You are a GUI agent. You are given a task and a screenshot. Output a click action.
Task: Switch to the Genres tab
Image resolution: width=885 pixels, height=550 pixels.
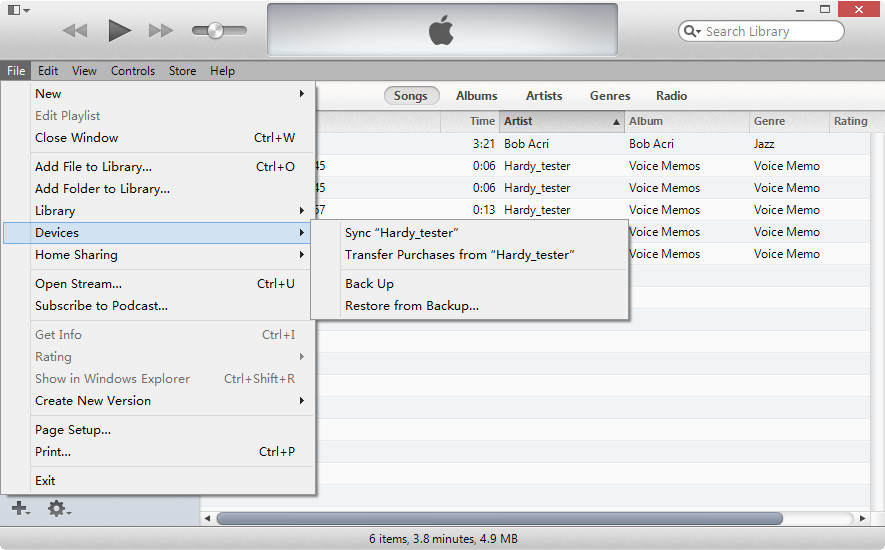(x=610, y=95)
